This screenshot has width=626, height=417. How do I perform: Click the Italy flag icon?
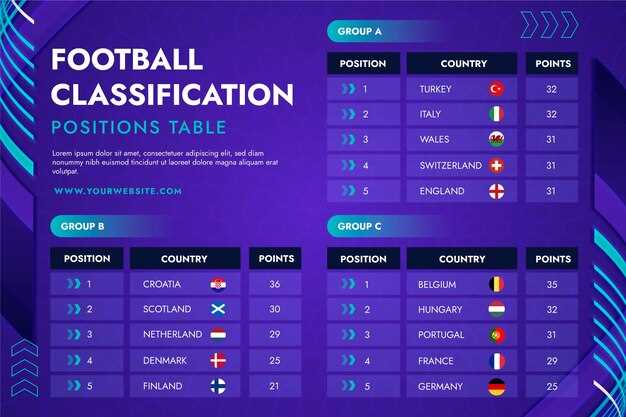[x=496, y=114]
